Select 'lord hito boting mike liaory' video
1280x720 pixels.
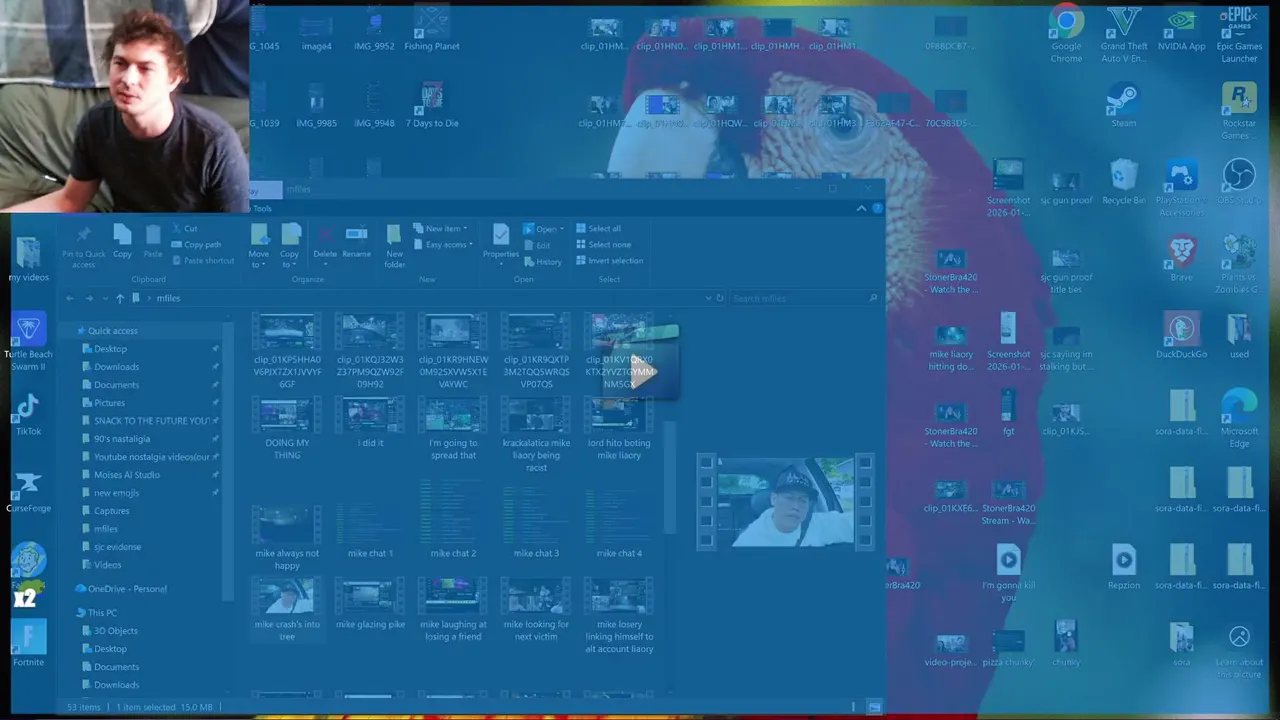tap(619, 428)
